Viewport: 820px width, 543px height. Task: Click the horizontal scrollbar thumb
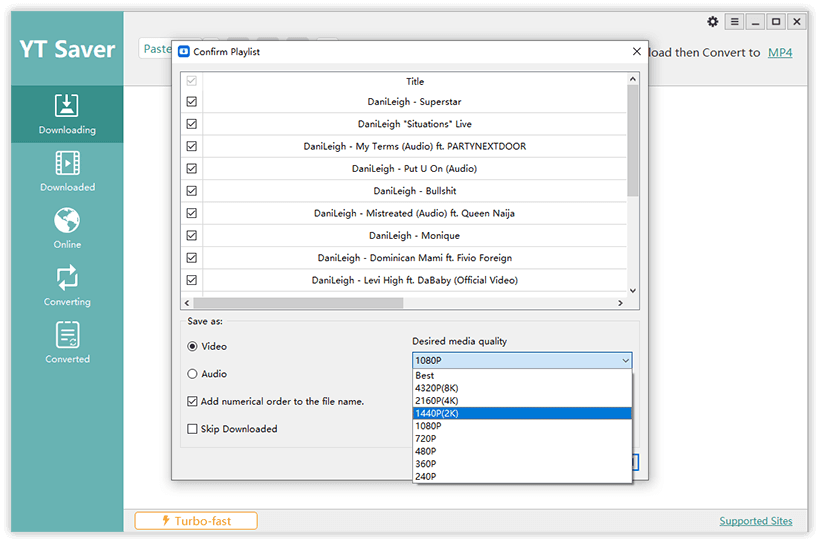[298, 303]
